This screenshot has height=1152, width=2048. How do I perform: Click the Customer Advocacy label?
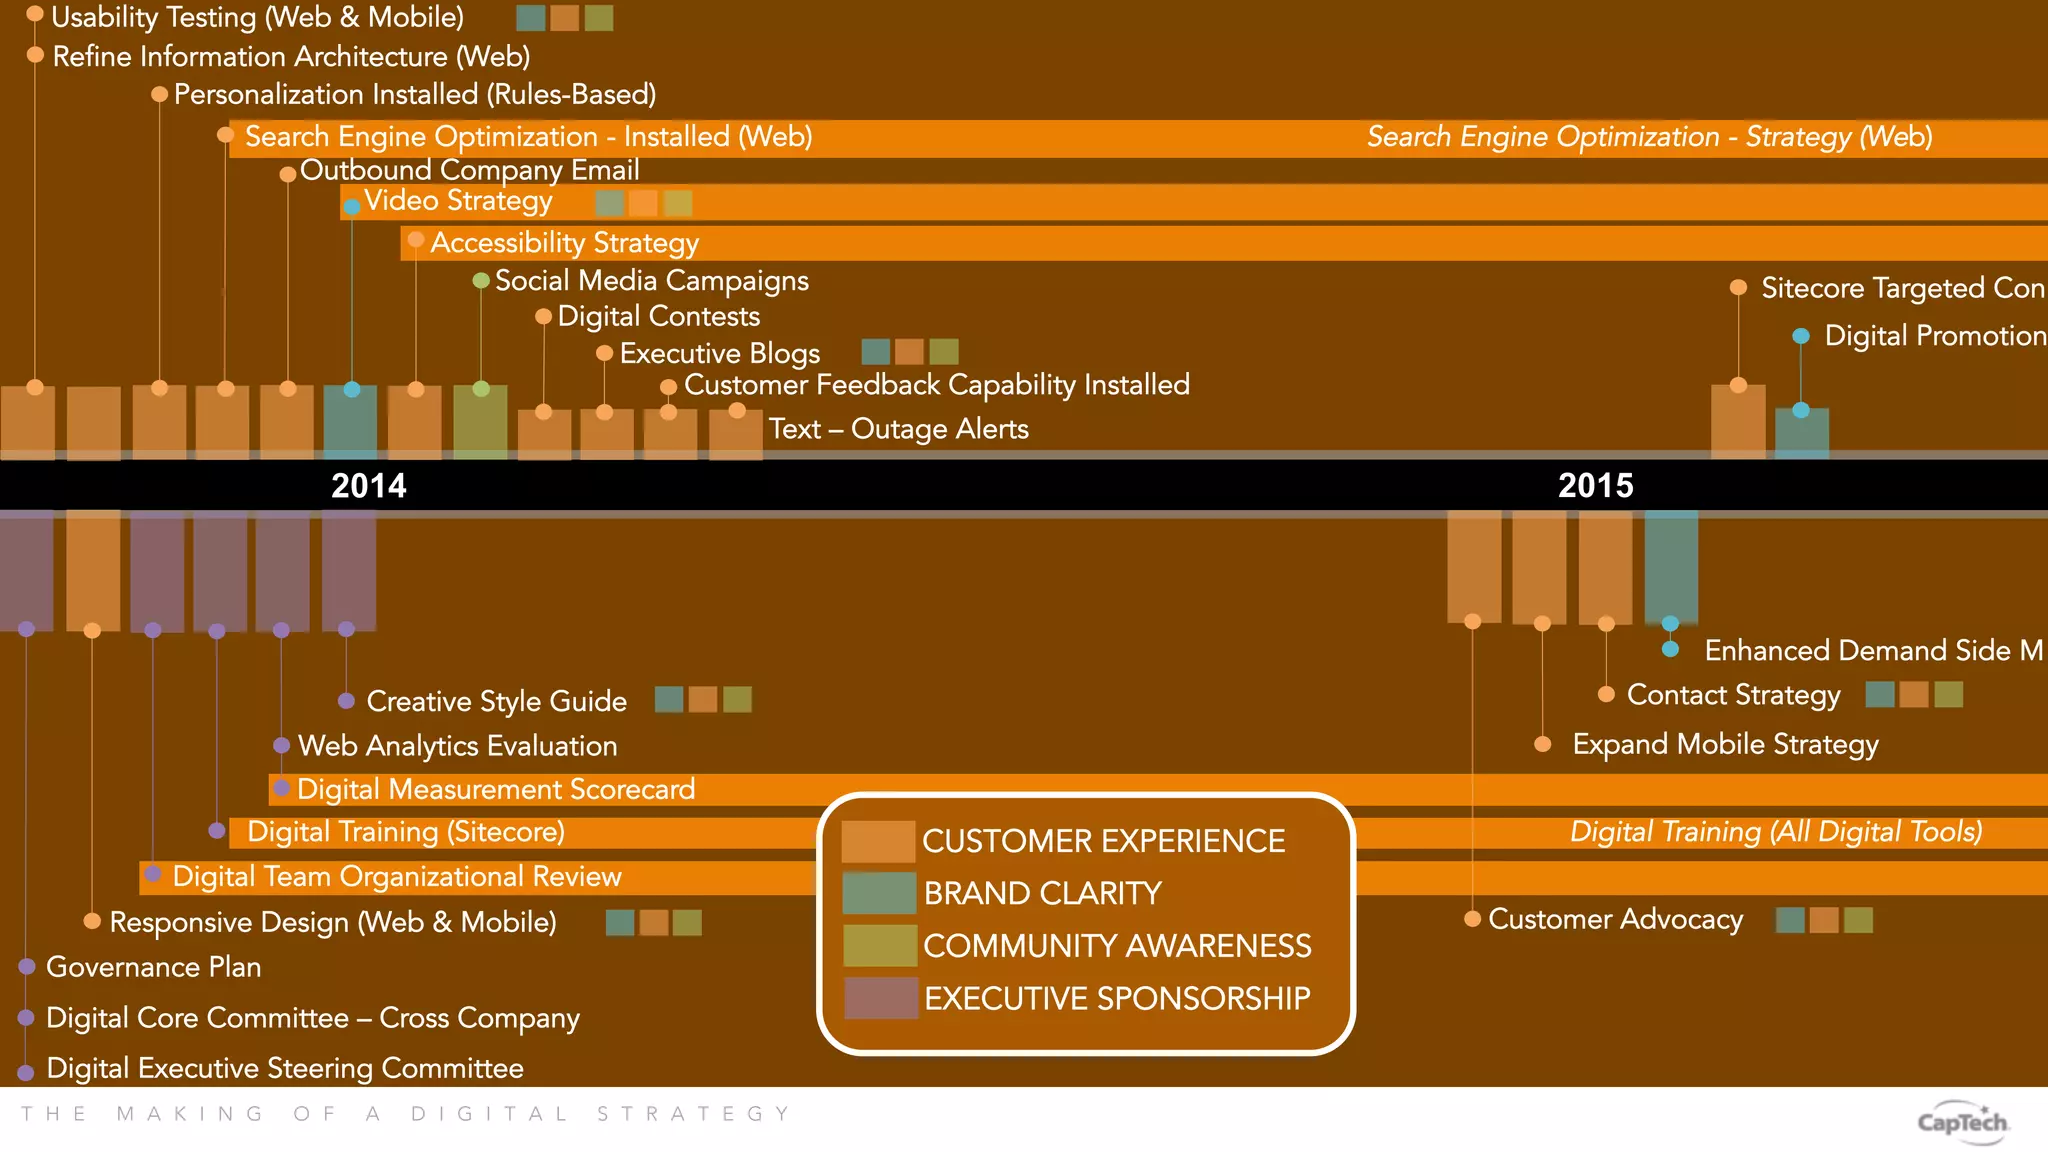[x=1615, y=919]
